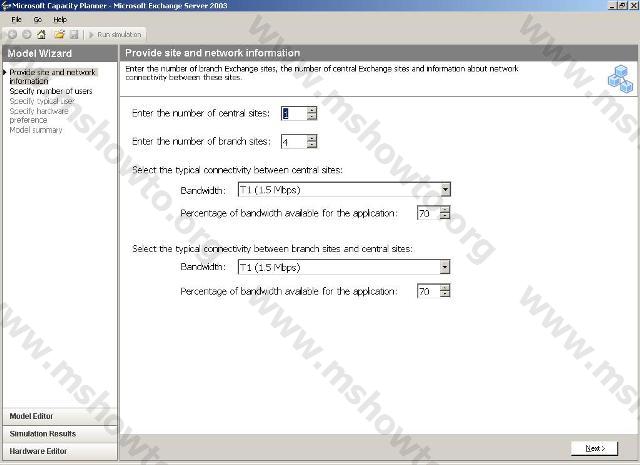Click the application icon in title bar
The image size is (640, 465).
coord(6,6)
